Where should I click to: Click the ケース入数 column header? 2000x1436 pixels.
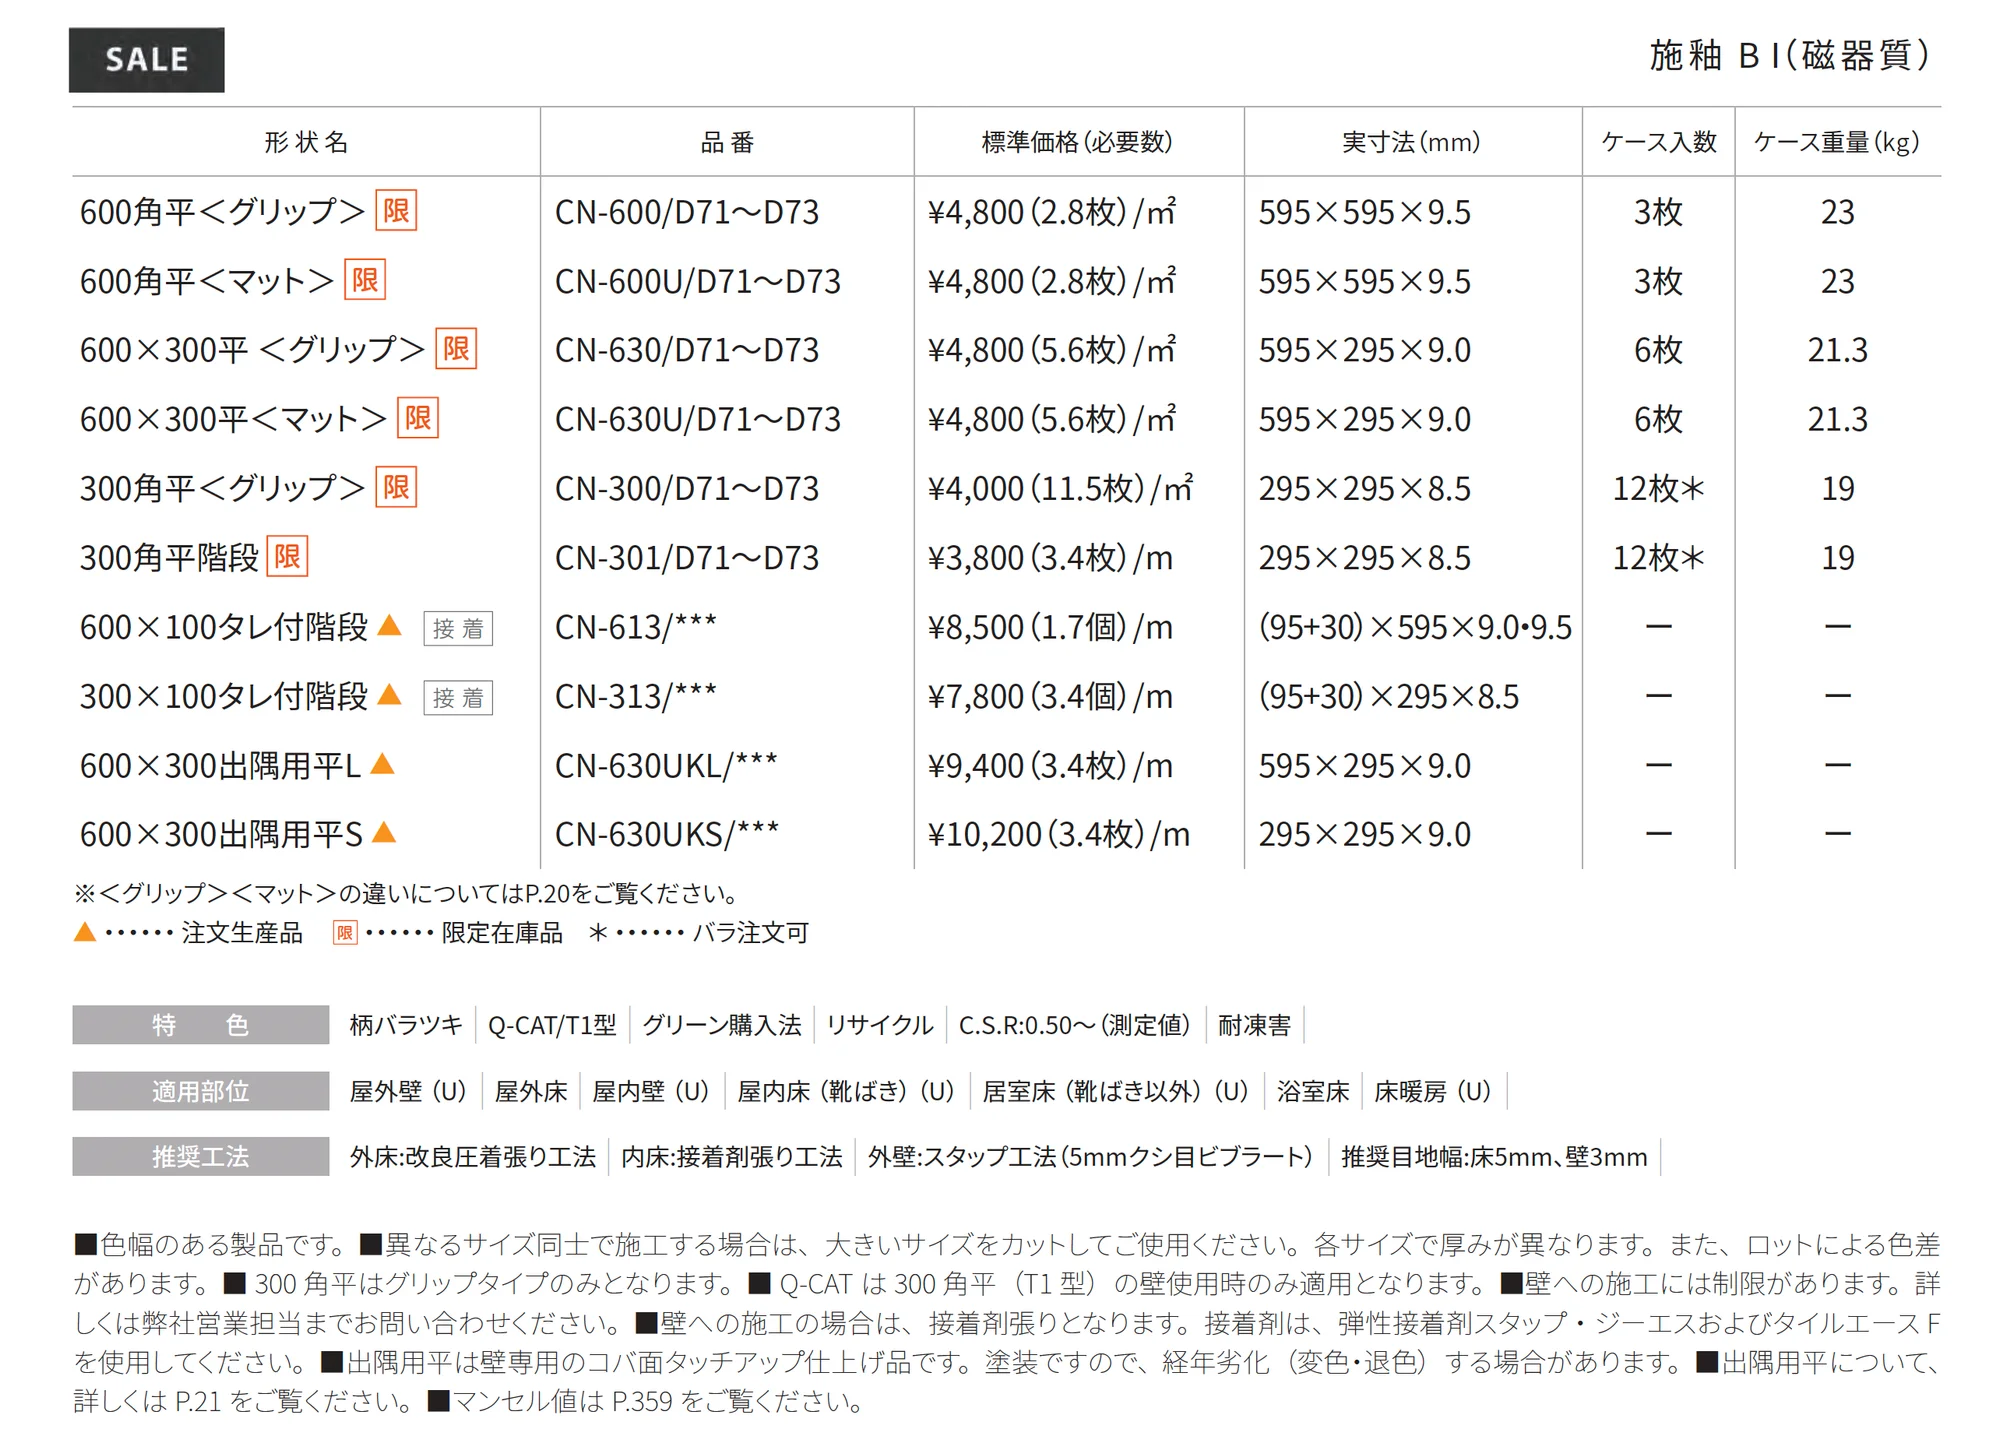coord(1659,143)
